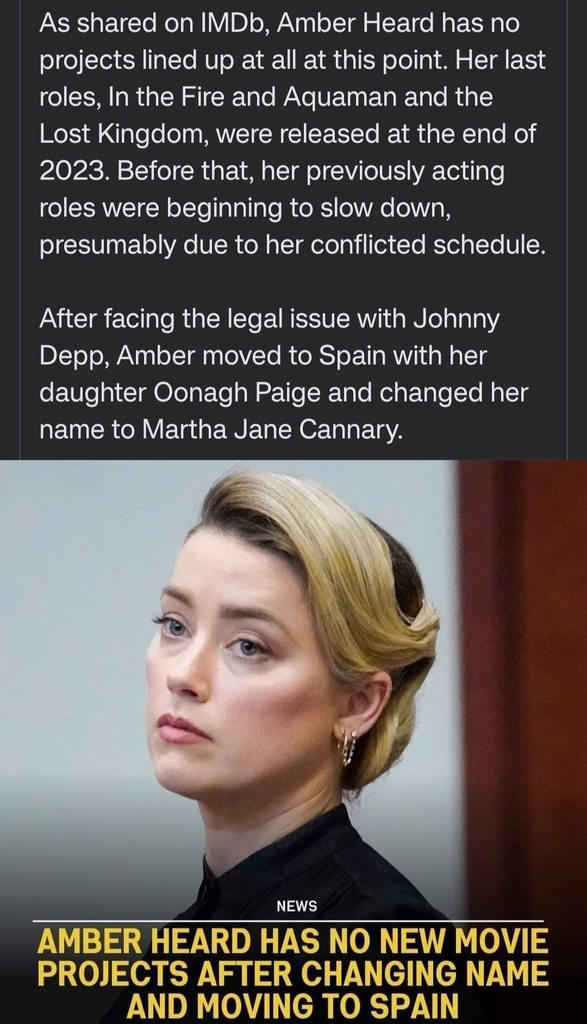Tap the words Lost Kingdom
Screen dimensions: 587x1024
(123, 135)
